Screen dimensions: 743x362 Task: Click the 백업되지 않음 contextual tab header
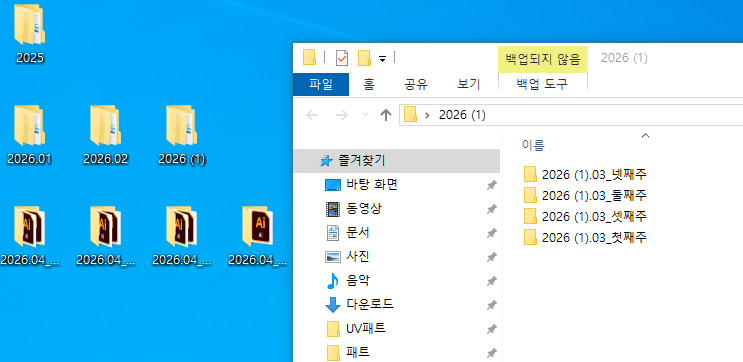[543, 59]
